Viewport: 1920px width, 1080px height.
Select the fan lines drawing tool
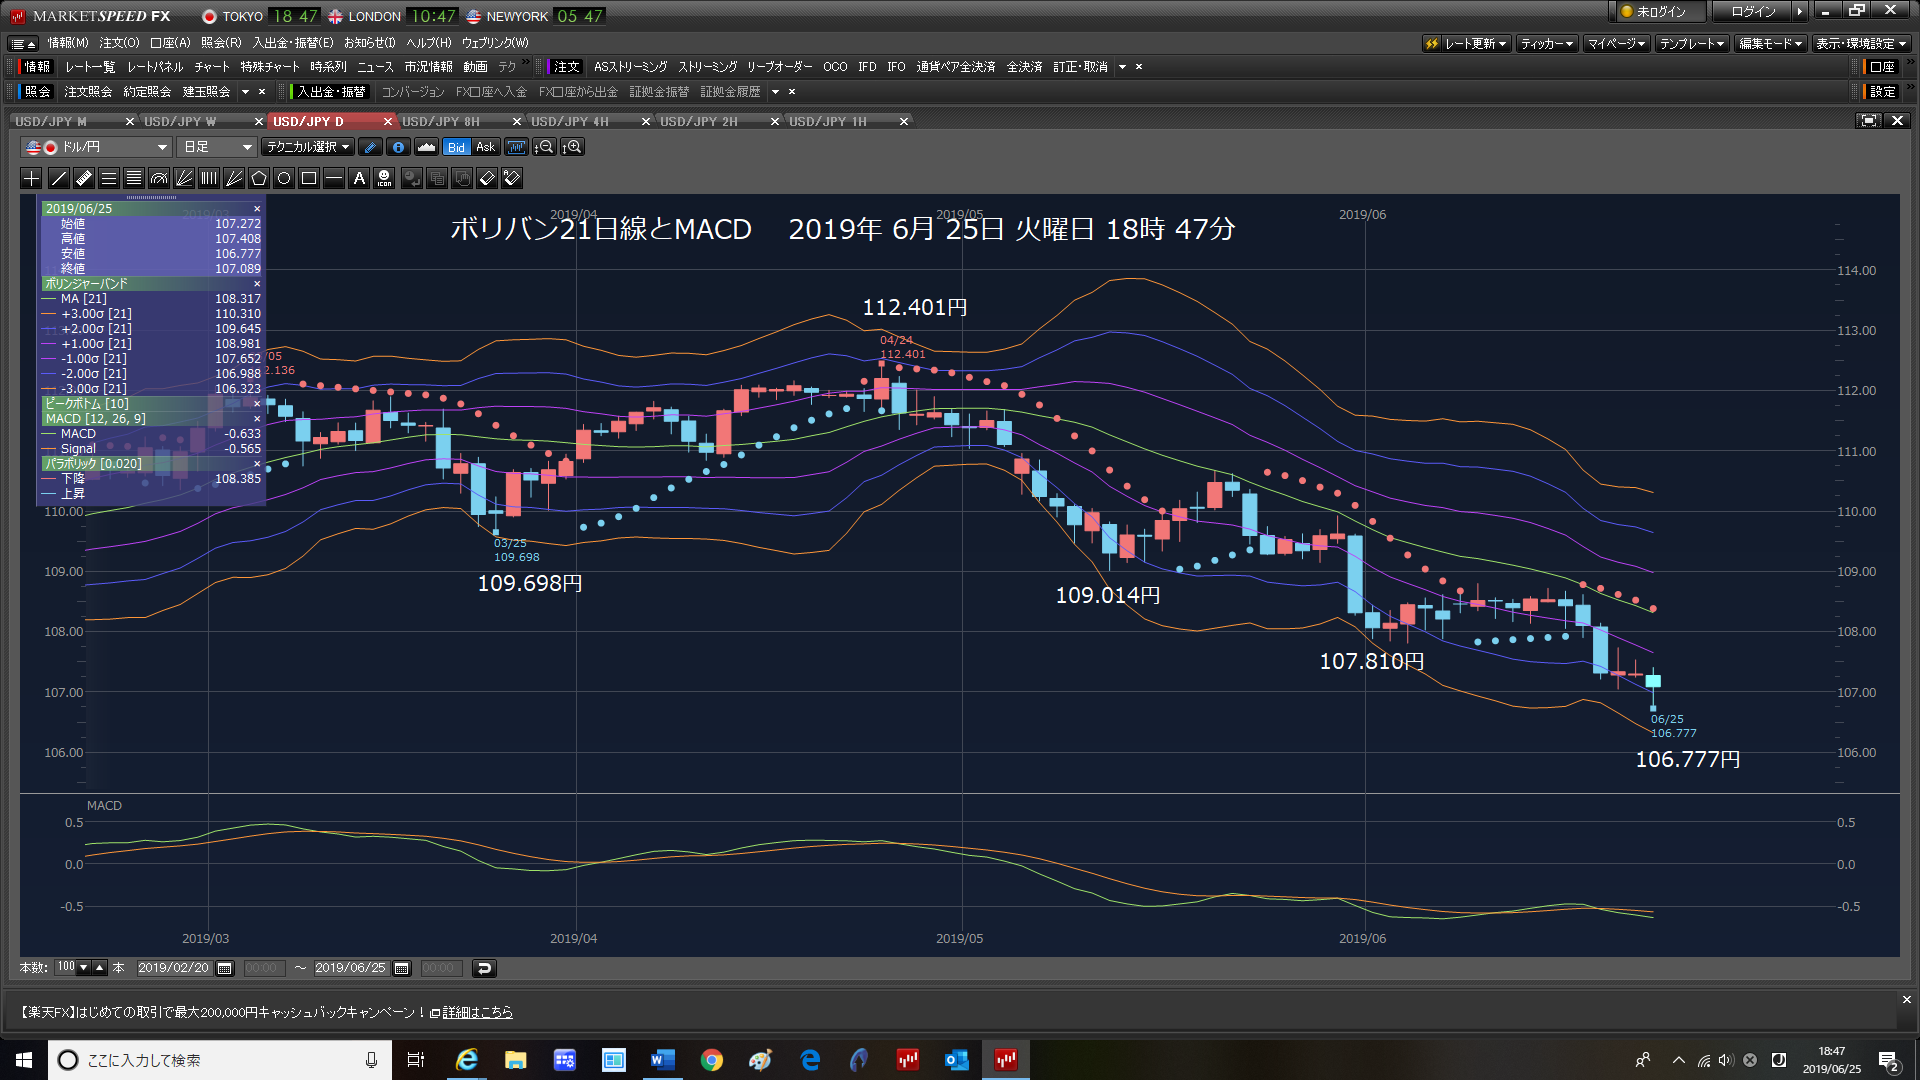(184, 178)
